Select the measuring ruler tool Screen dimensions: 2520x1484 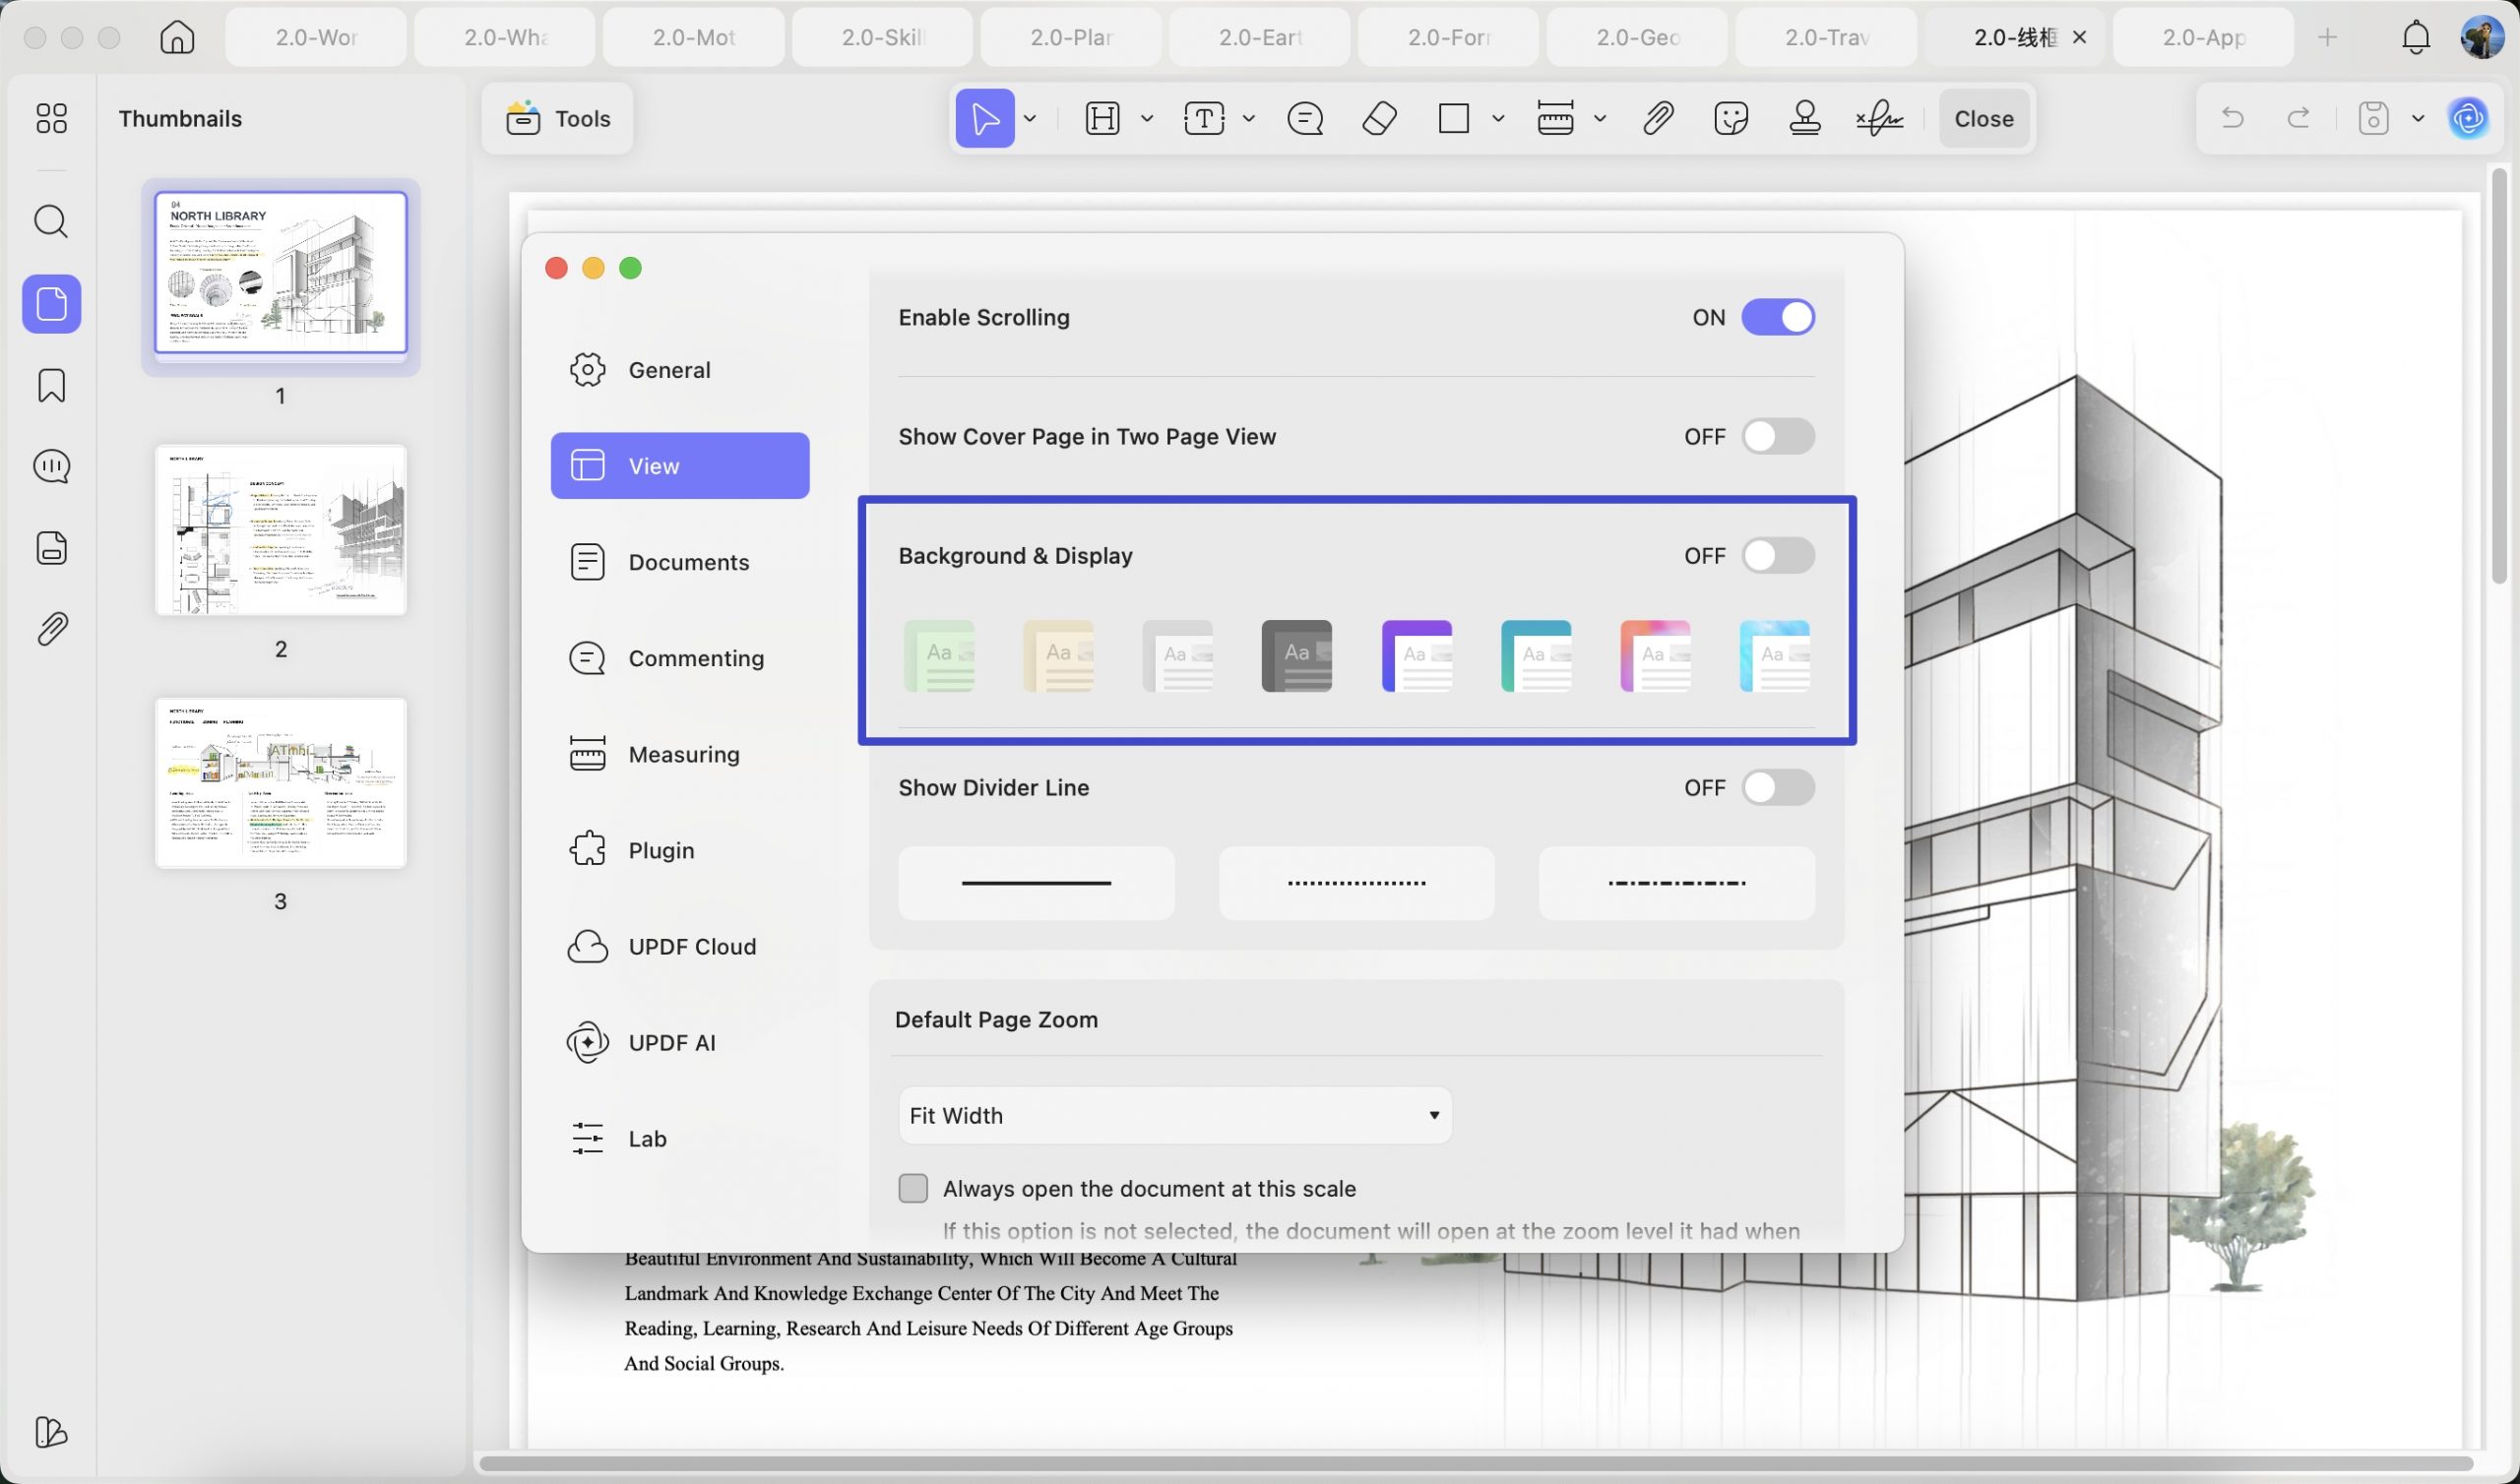point(1555,118)
